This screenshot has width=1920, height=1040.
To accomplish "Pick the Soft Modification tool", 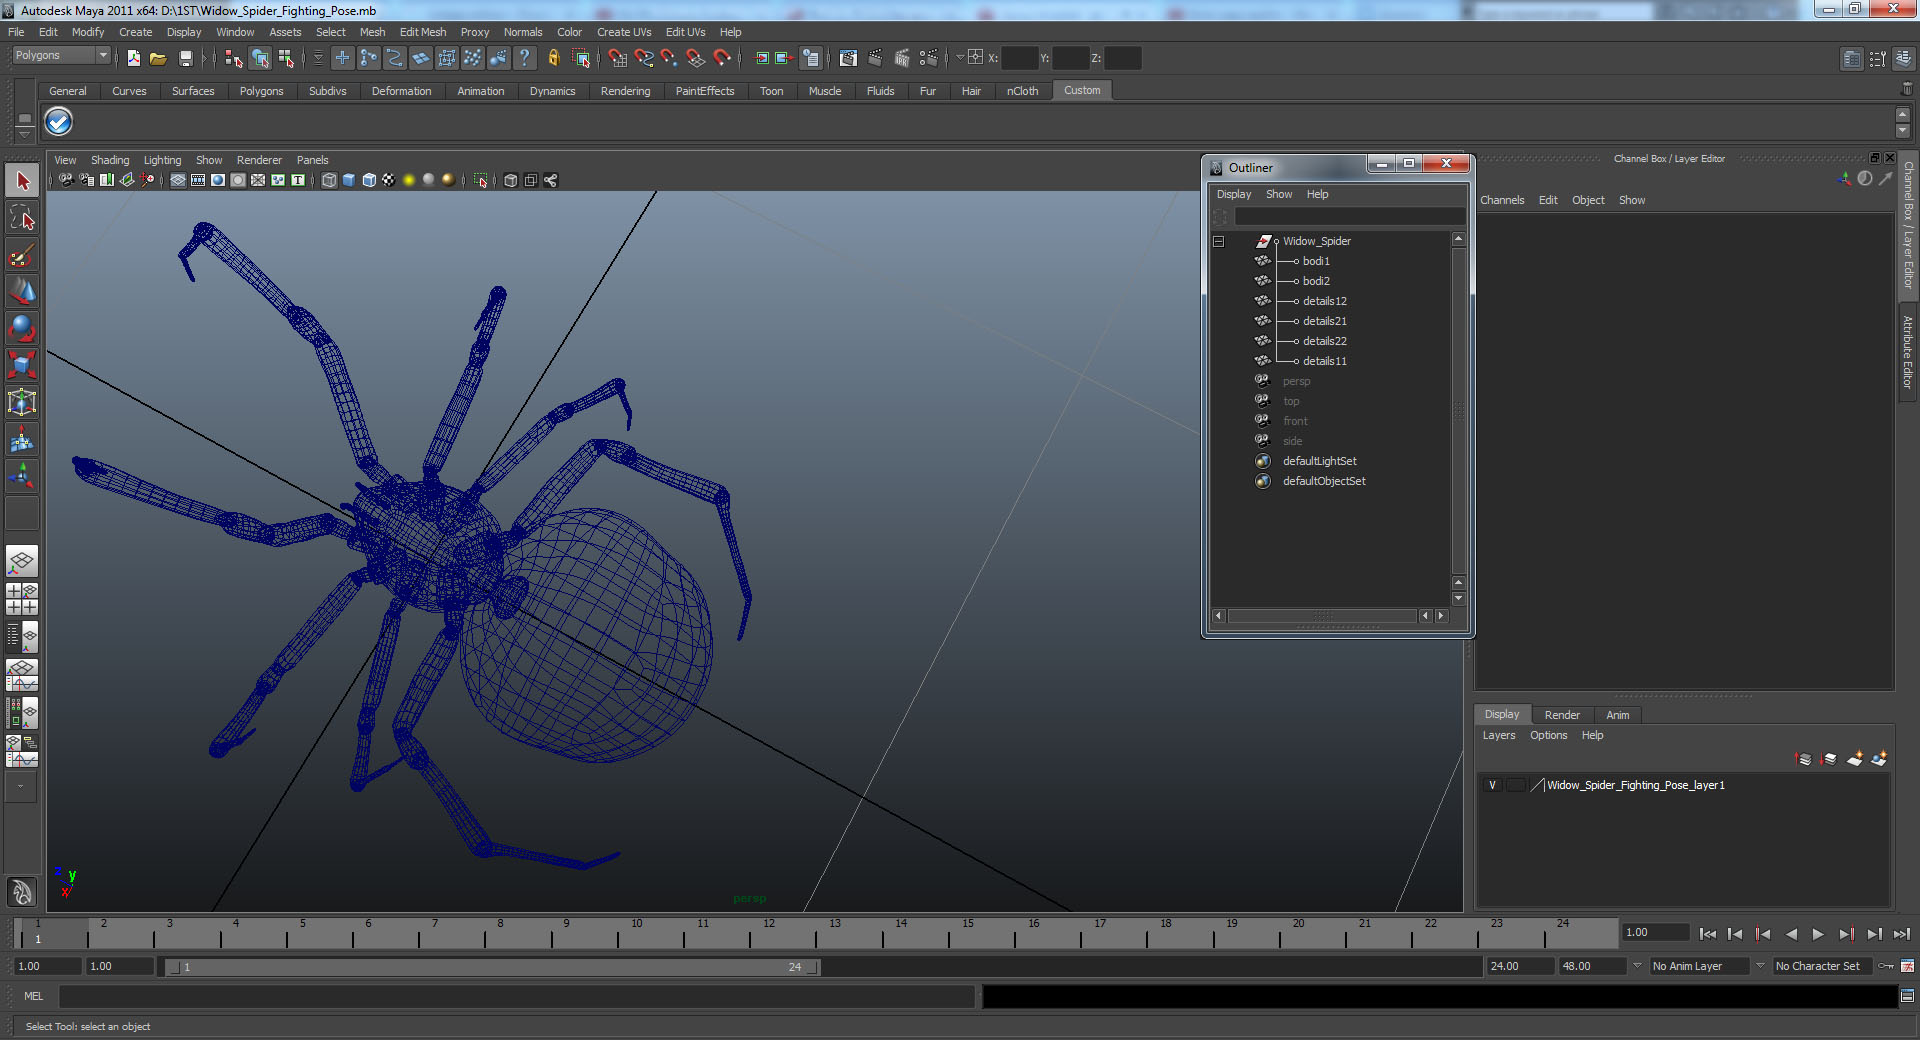I will [22, 439].
